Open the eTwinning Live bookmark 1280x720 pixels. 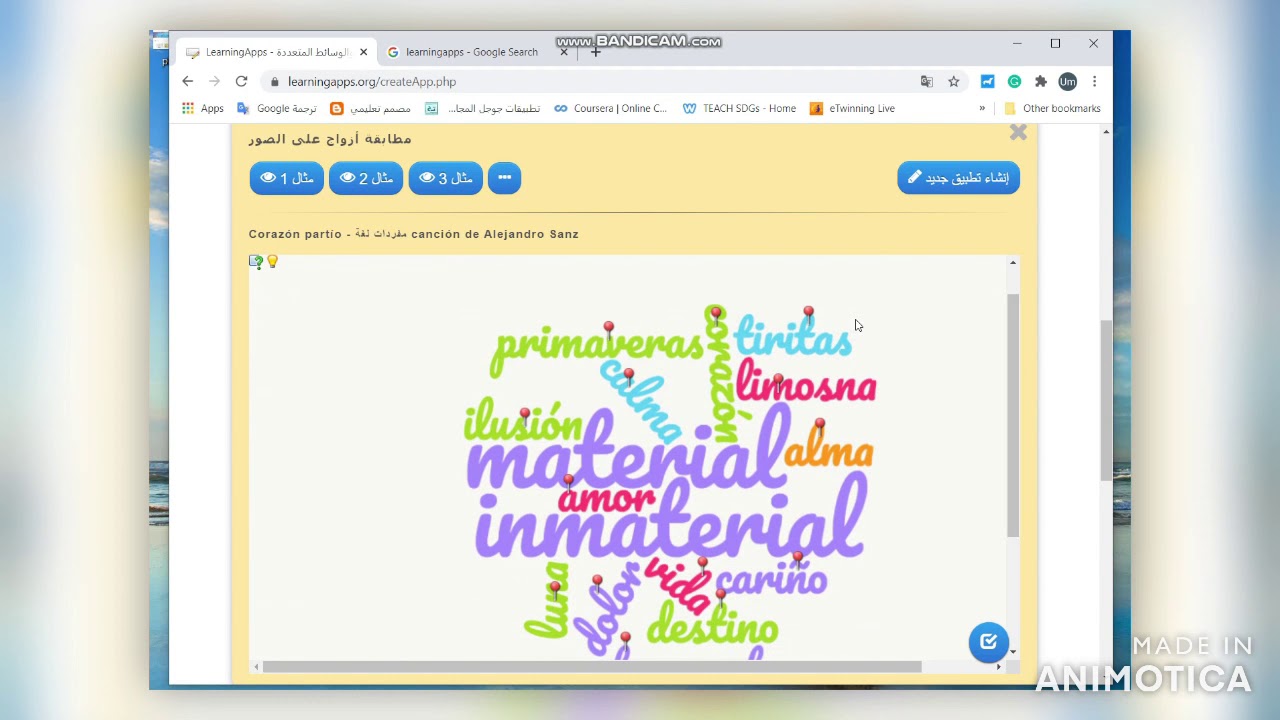pyautogui.click(x=852, y=108)
